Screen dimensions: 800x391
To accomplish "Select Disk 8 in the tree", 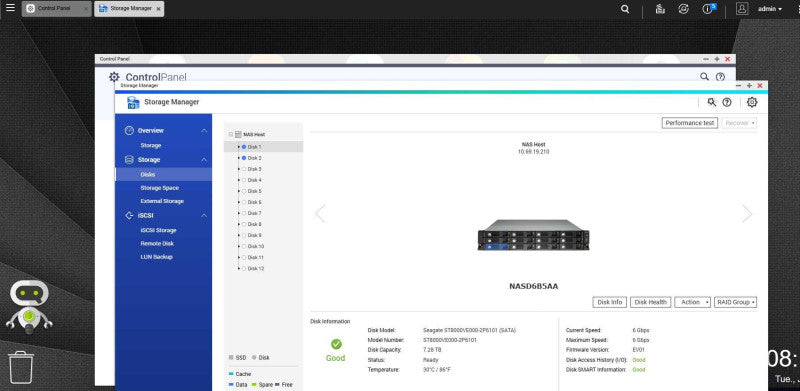I will pos(254,224).
